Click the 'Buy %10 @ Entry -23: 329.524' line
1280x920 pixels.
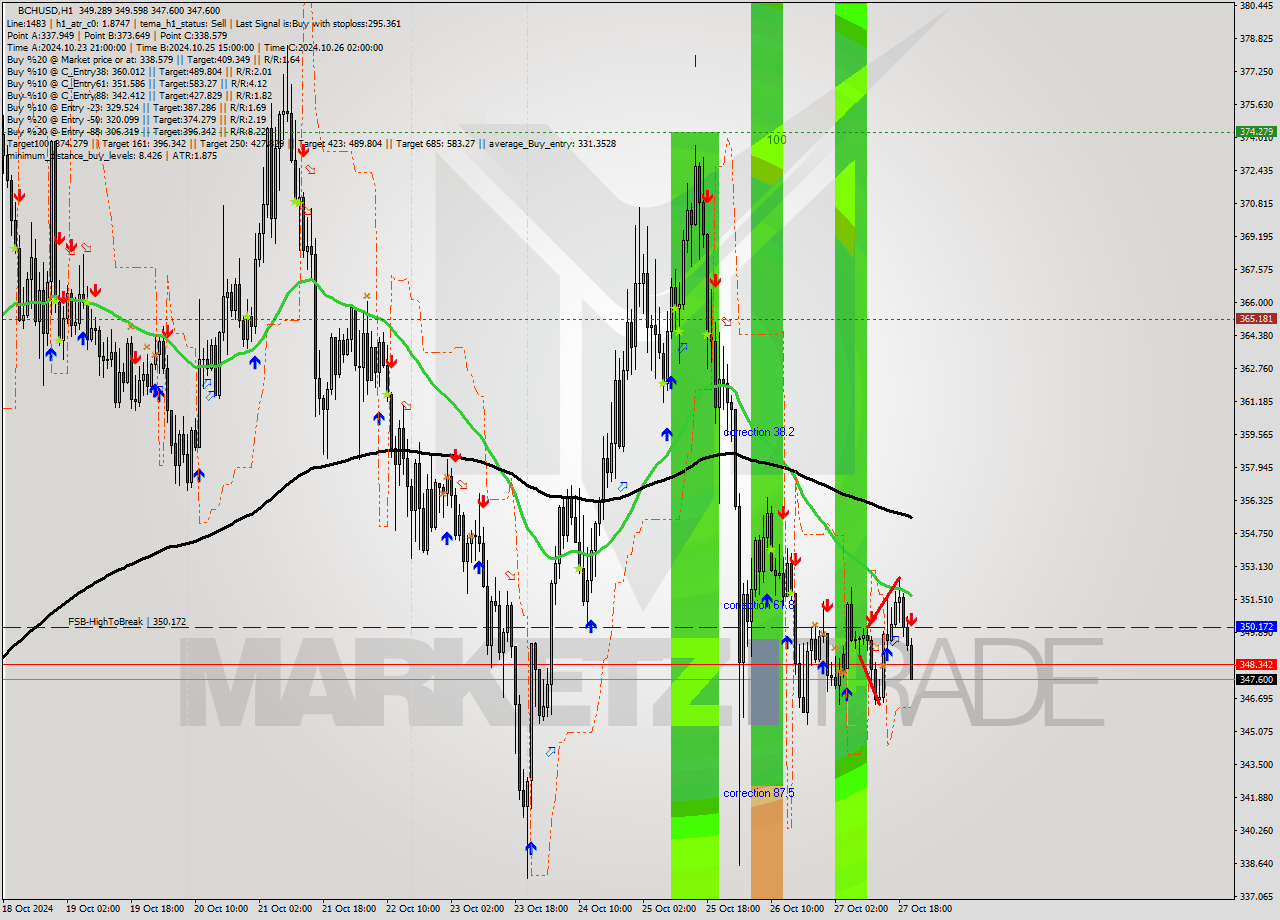pos(136,107)
